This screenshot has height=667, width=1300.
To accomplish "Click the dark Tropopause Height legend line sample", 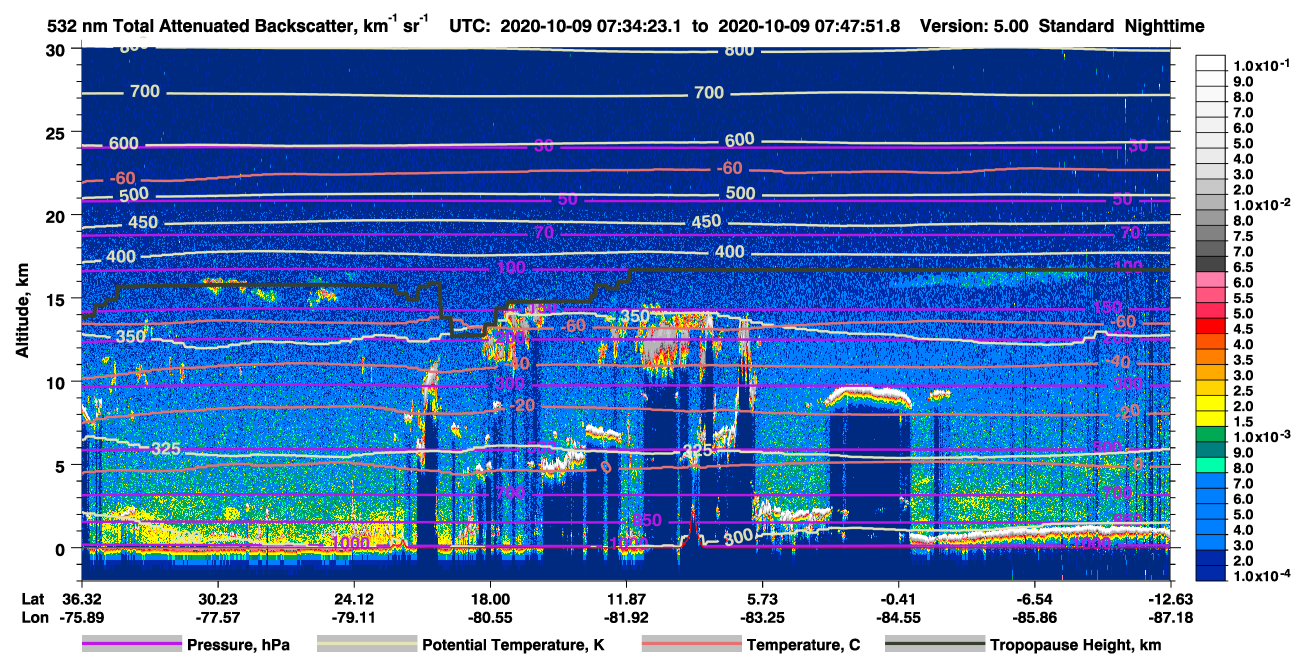I will (x=934, y=645).
